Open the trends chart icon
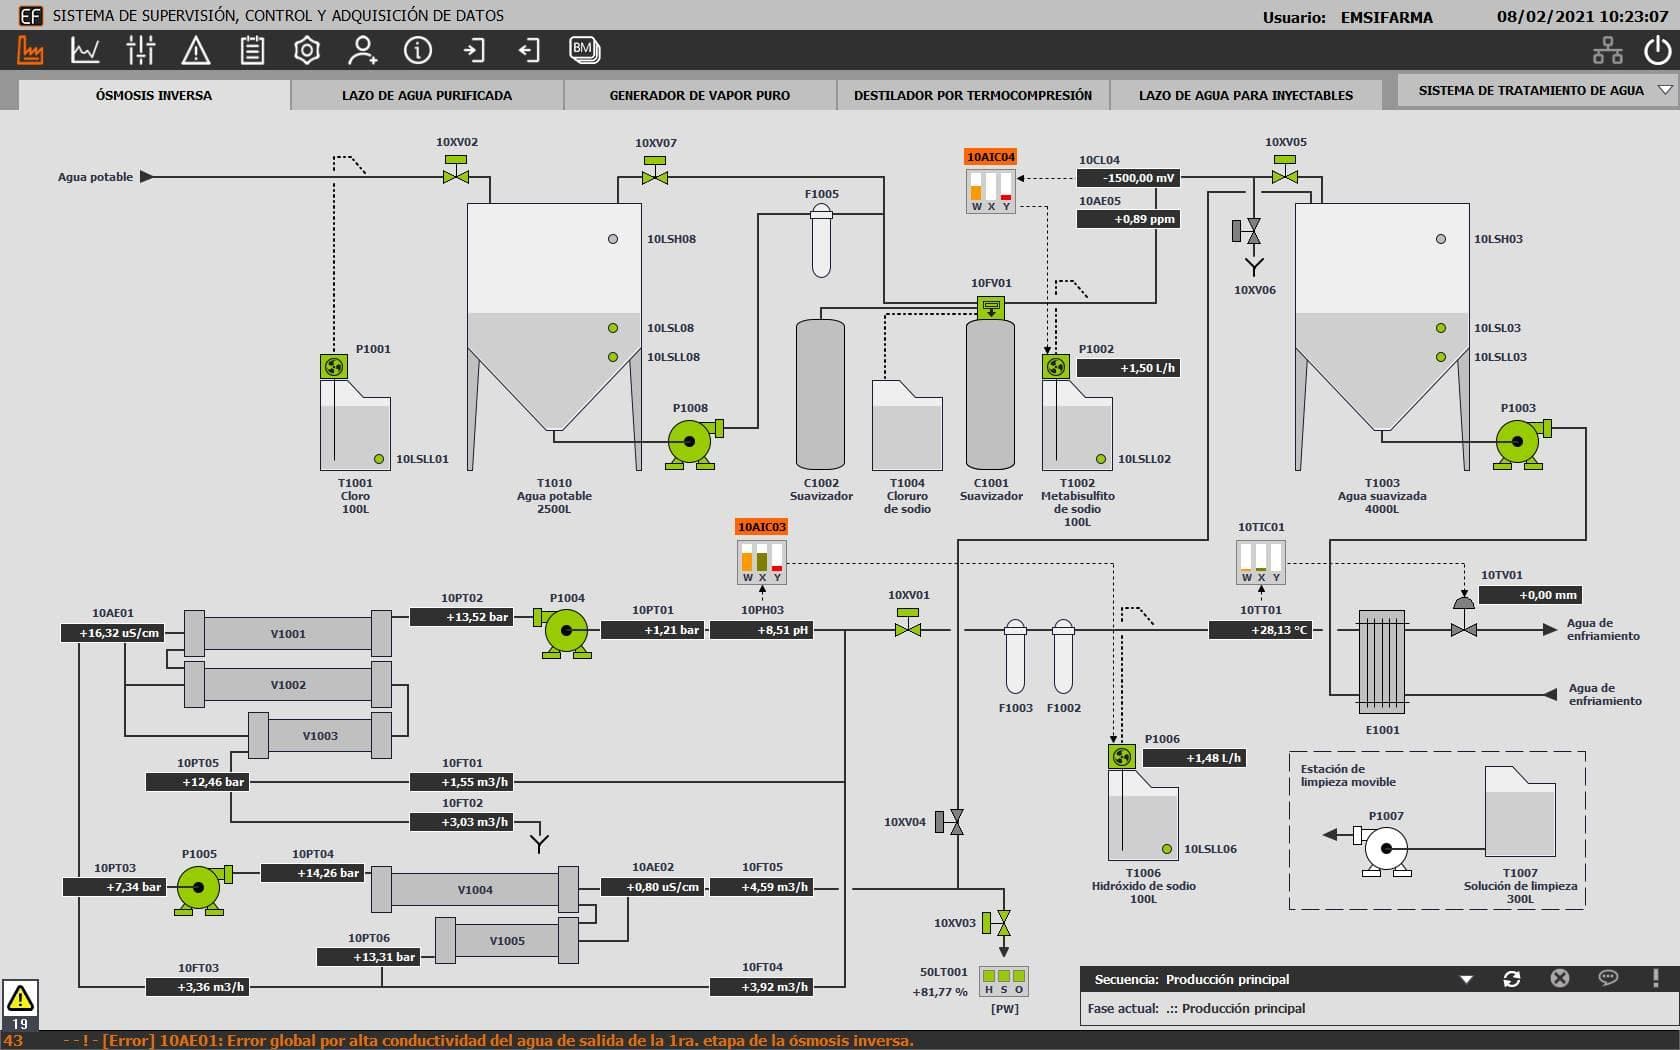 pyautogui.click(x=86, y=50)
